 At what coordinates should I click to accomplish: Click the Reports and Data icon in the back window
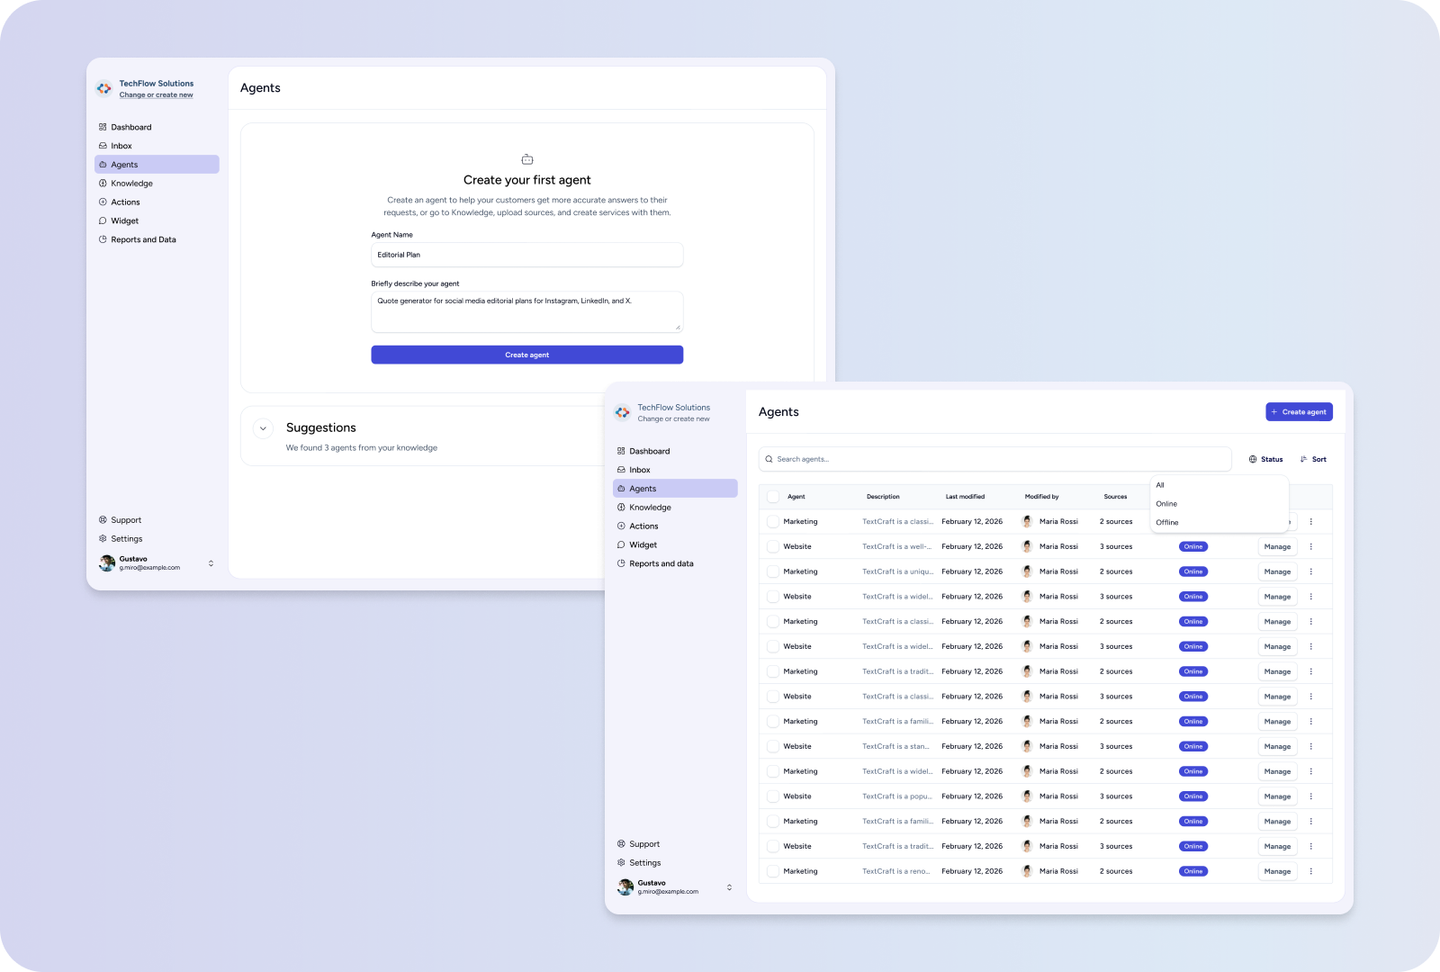click(x=103, y=240)
